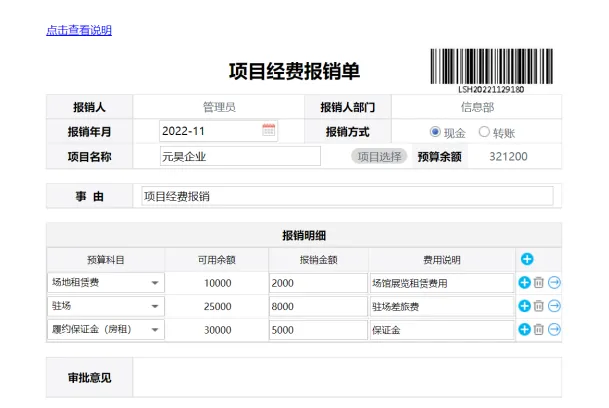Click the 事由 field containing 项目经费报销

click(x=345, y=197)
